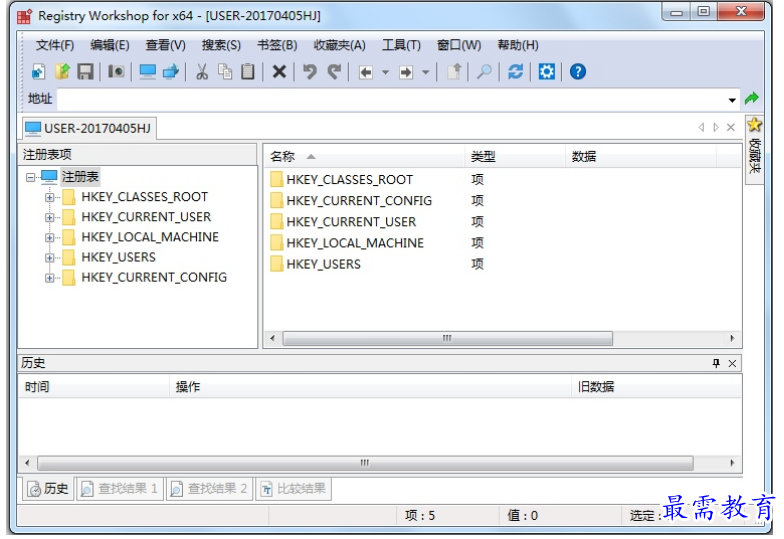
Task: Open the 书签(B) menu
Action: (277, 45)
